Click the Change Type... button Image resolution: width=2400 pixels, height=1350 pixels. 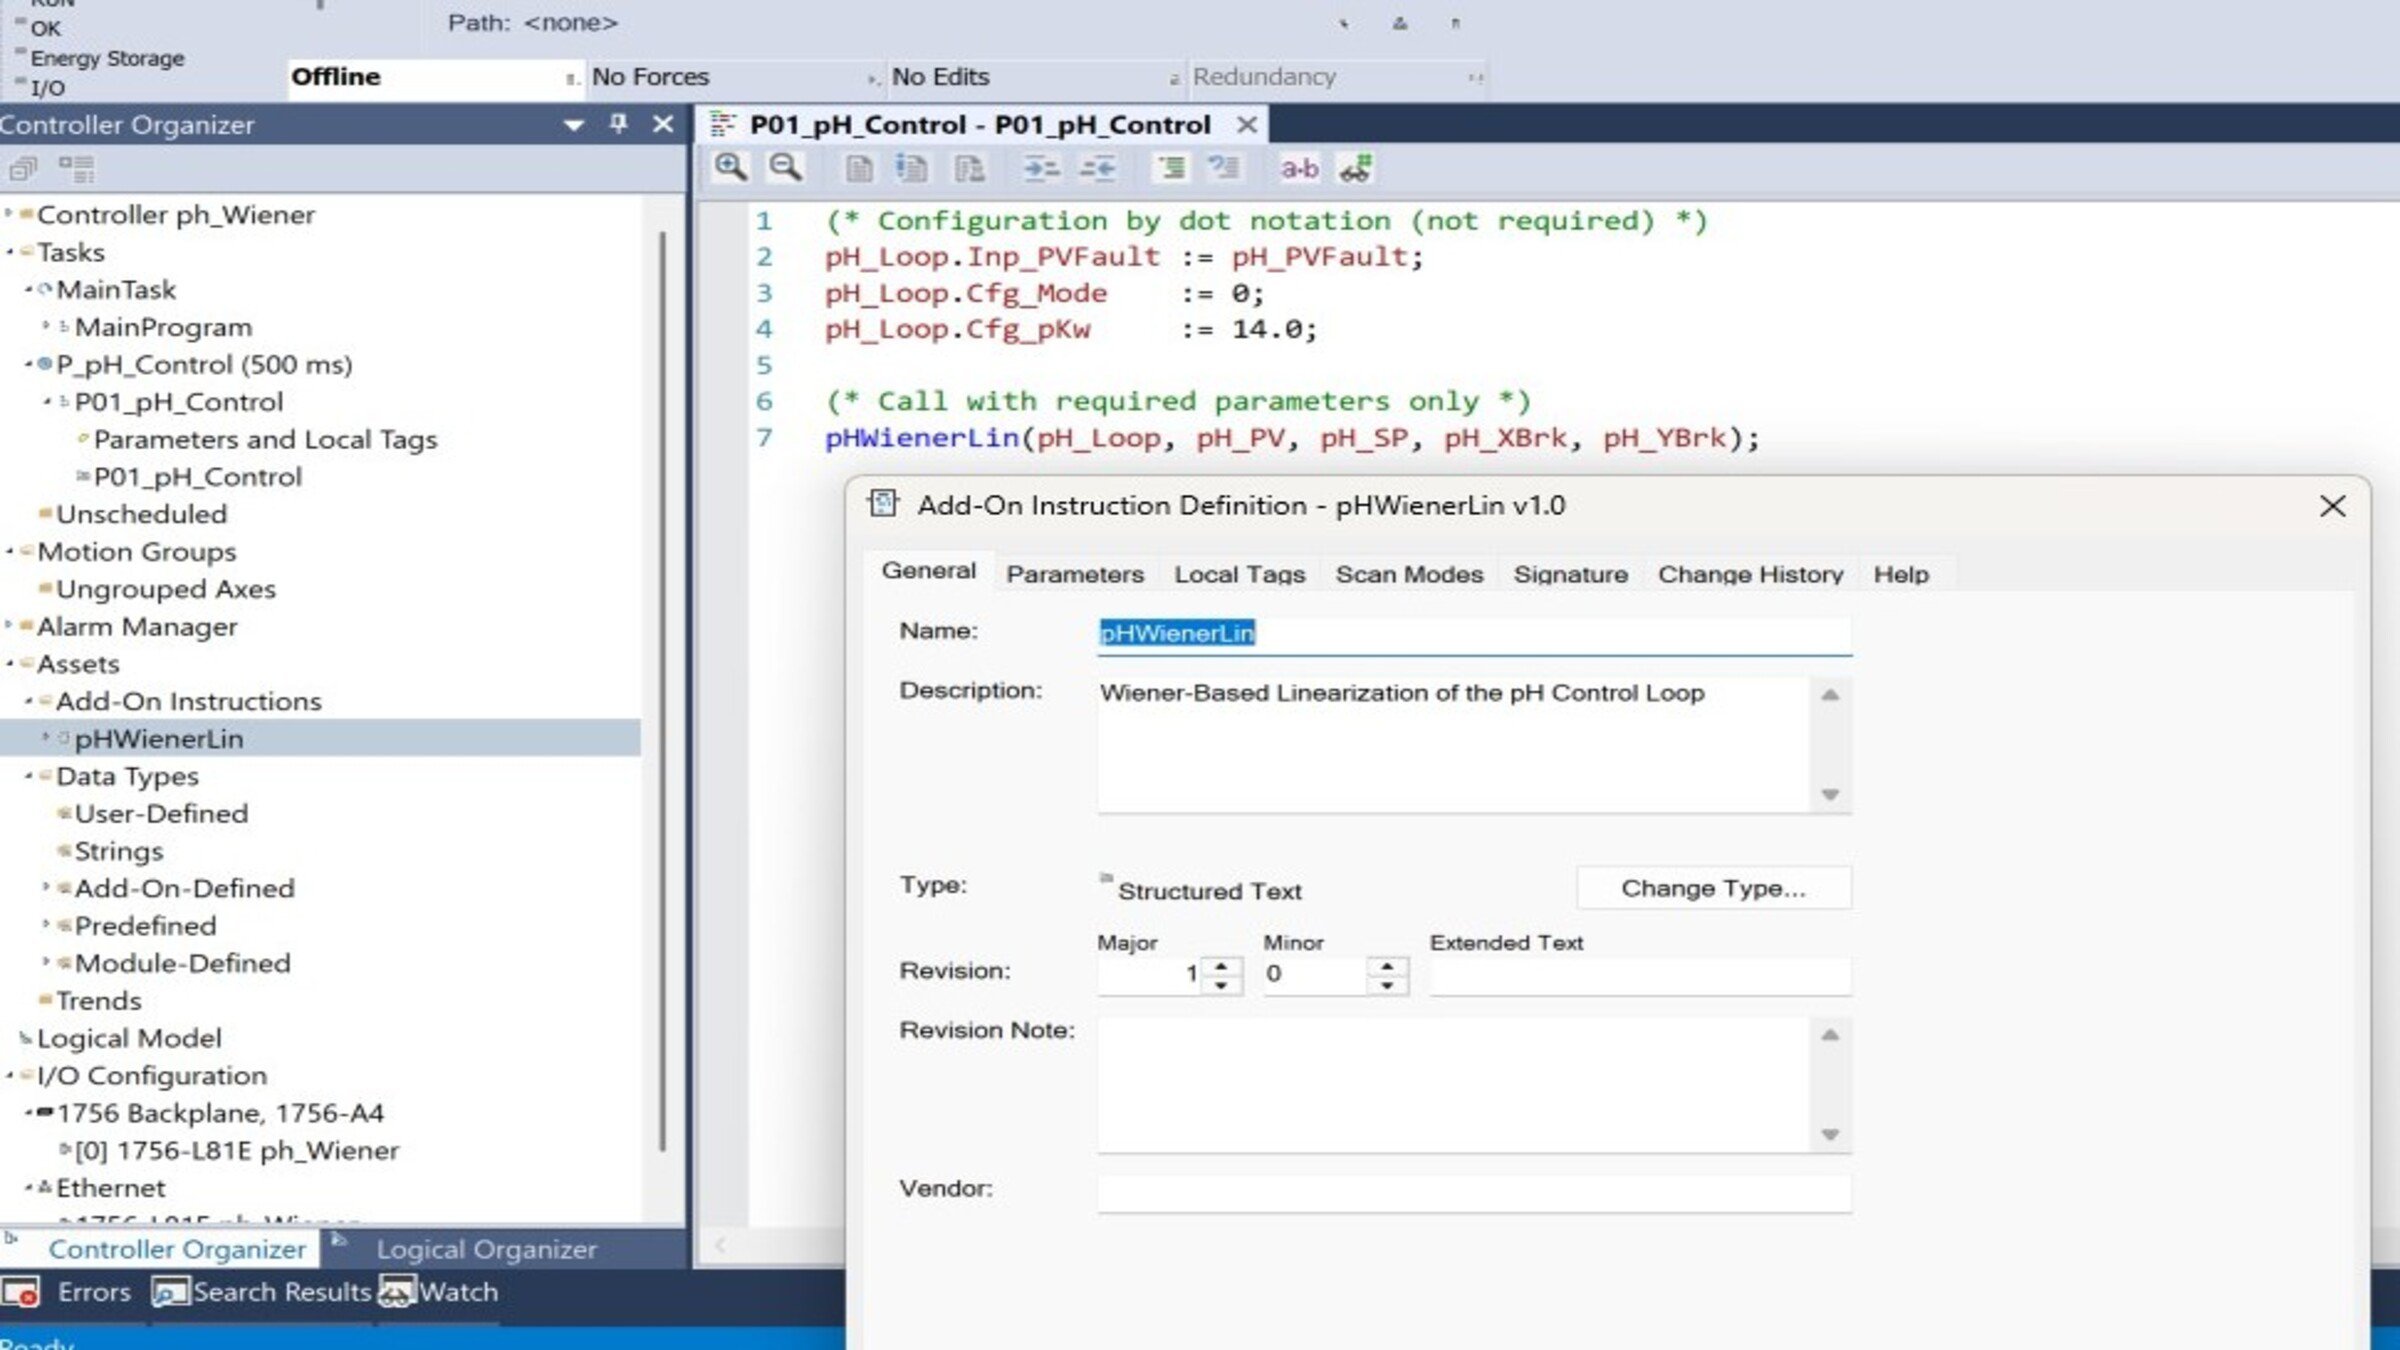1713,888
